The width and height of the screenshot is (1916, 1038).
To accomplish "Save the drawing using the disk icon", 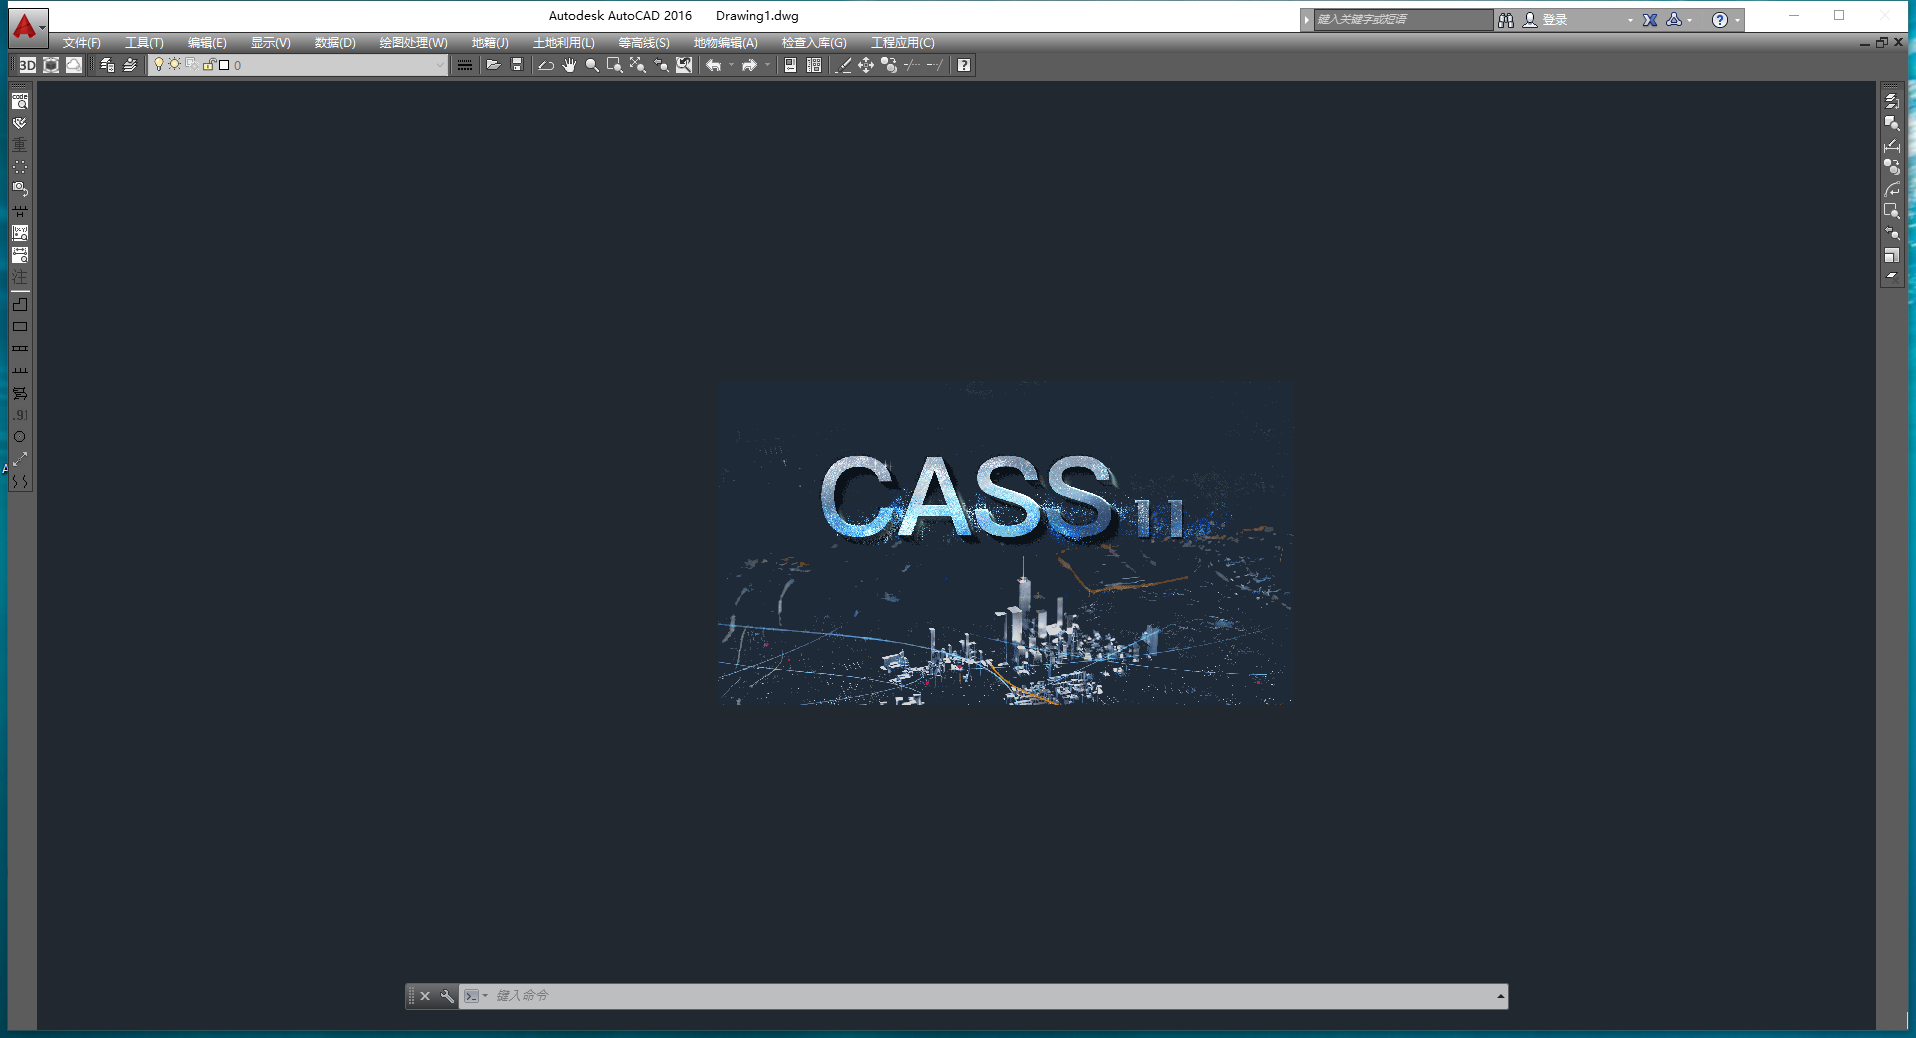I will [517, 65].
